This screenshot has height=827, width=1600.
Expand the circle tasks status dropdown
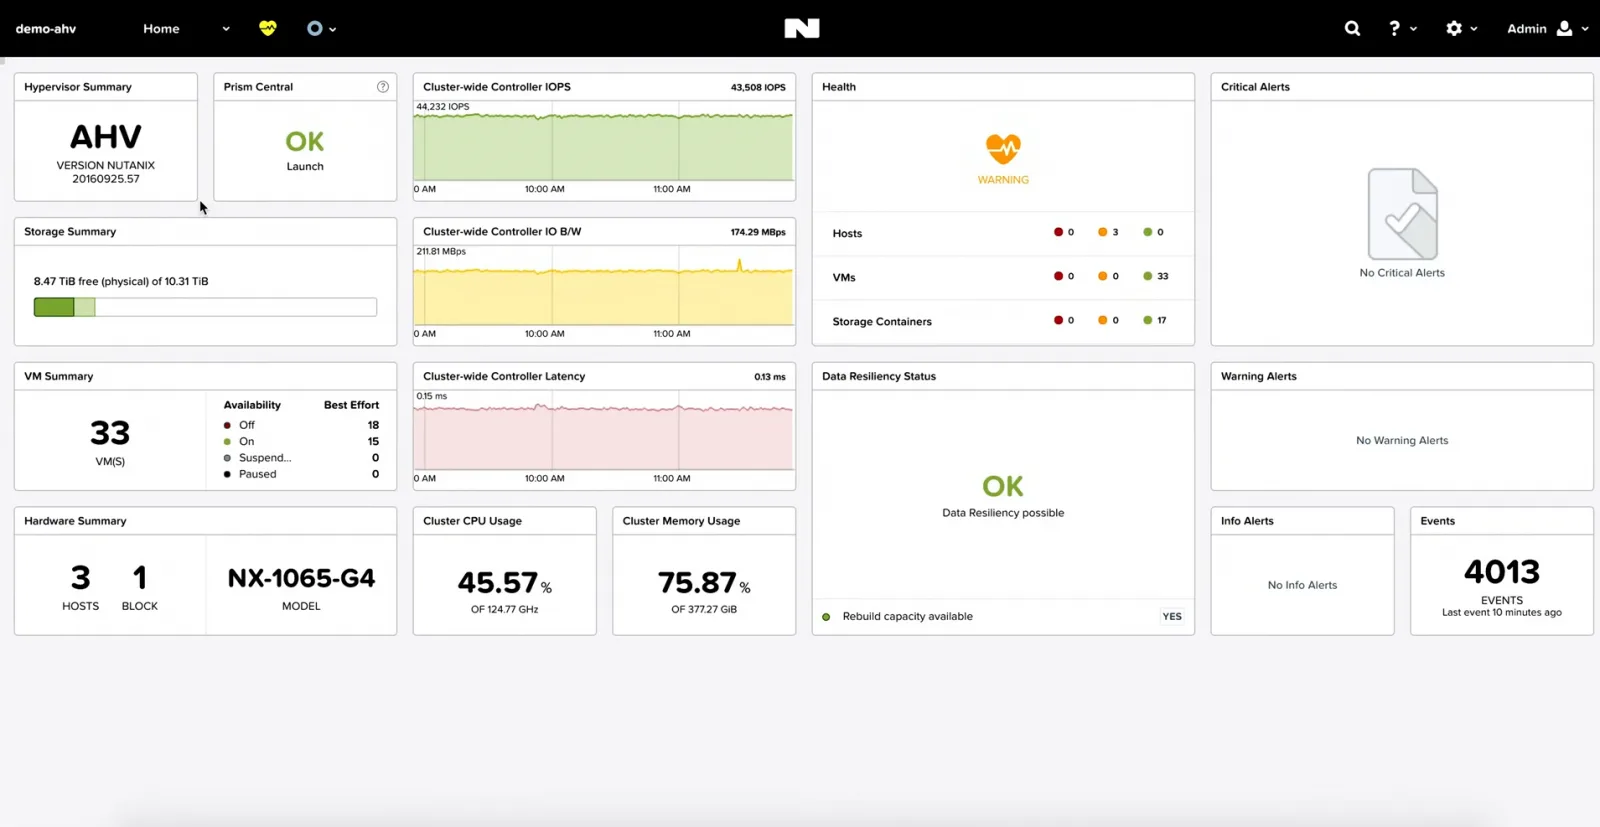click(321, 29)
